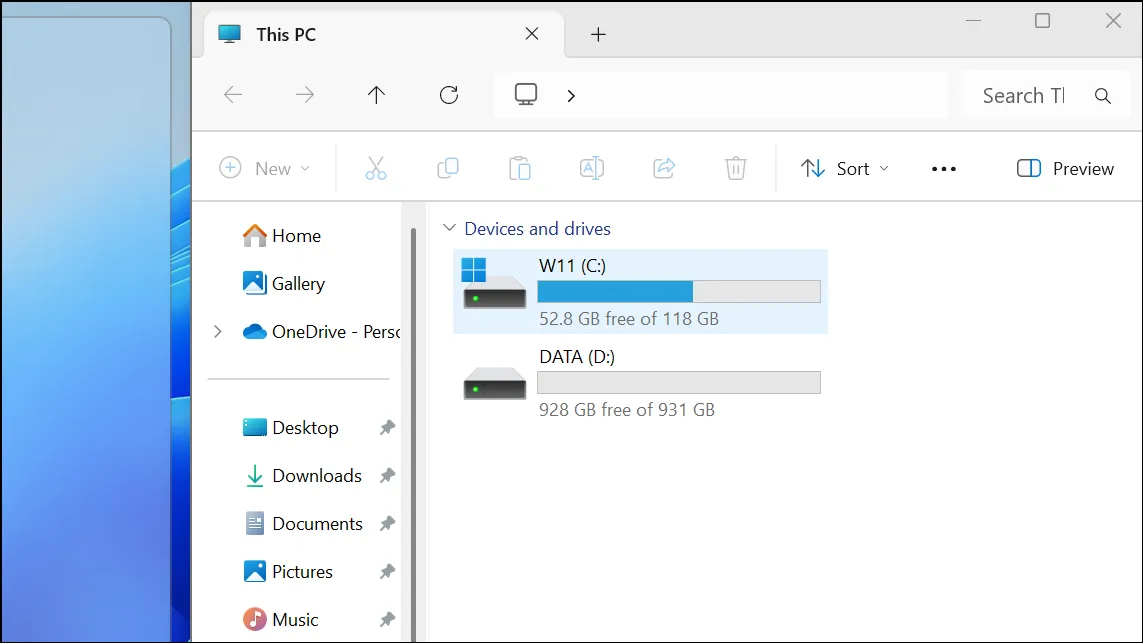Click the Delete trash icon

(736, 168)
